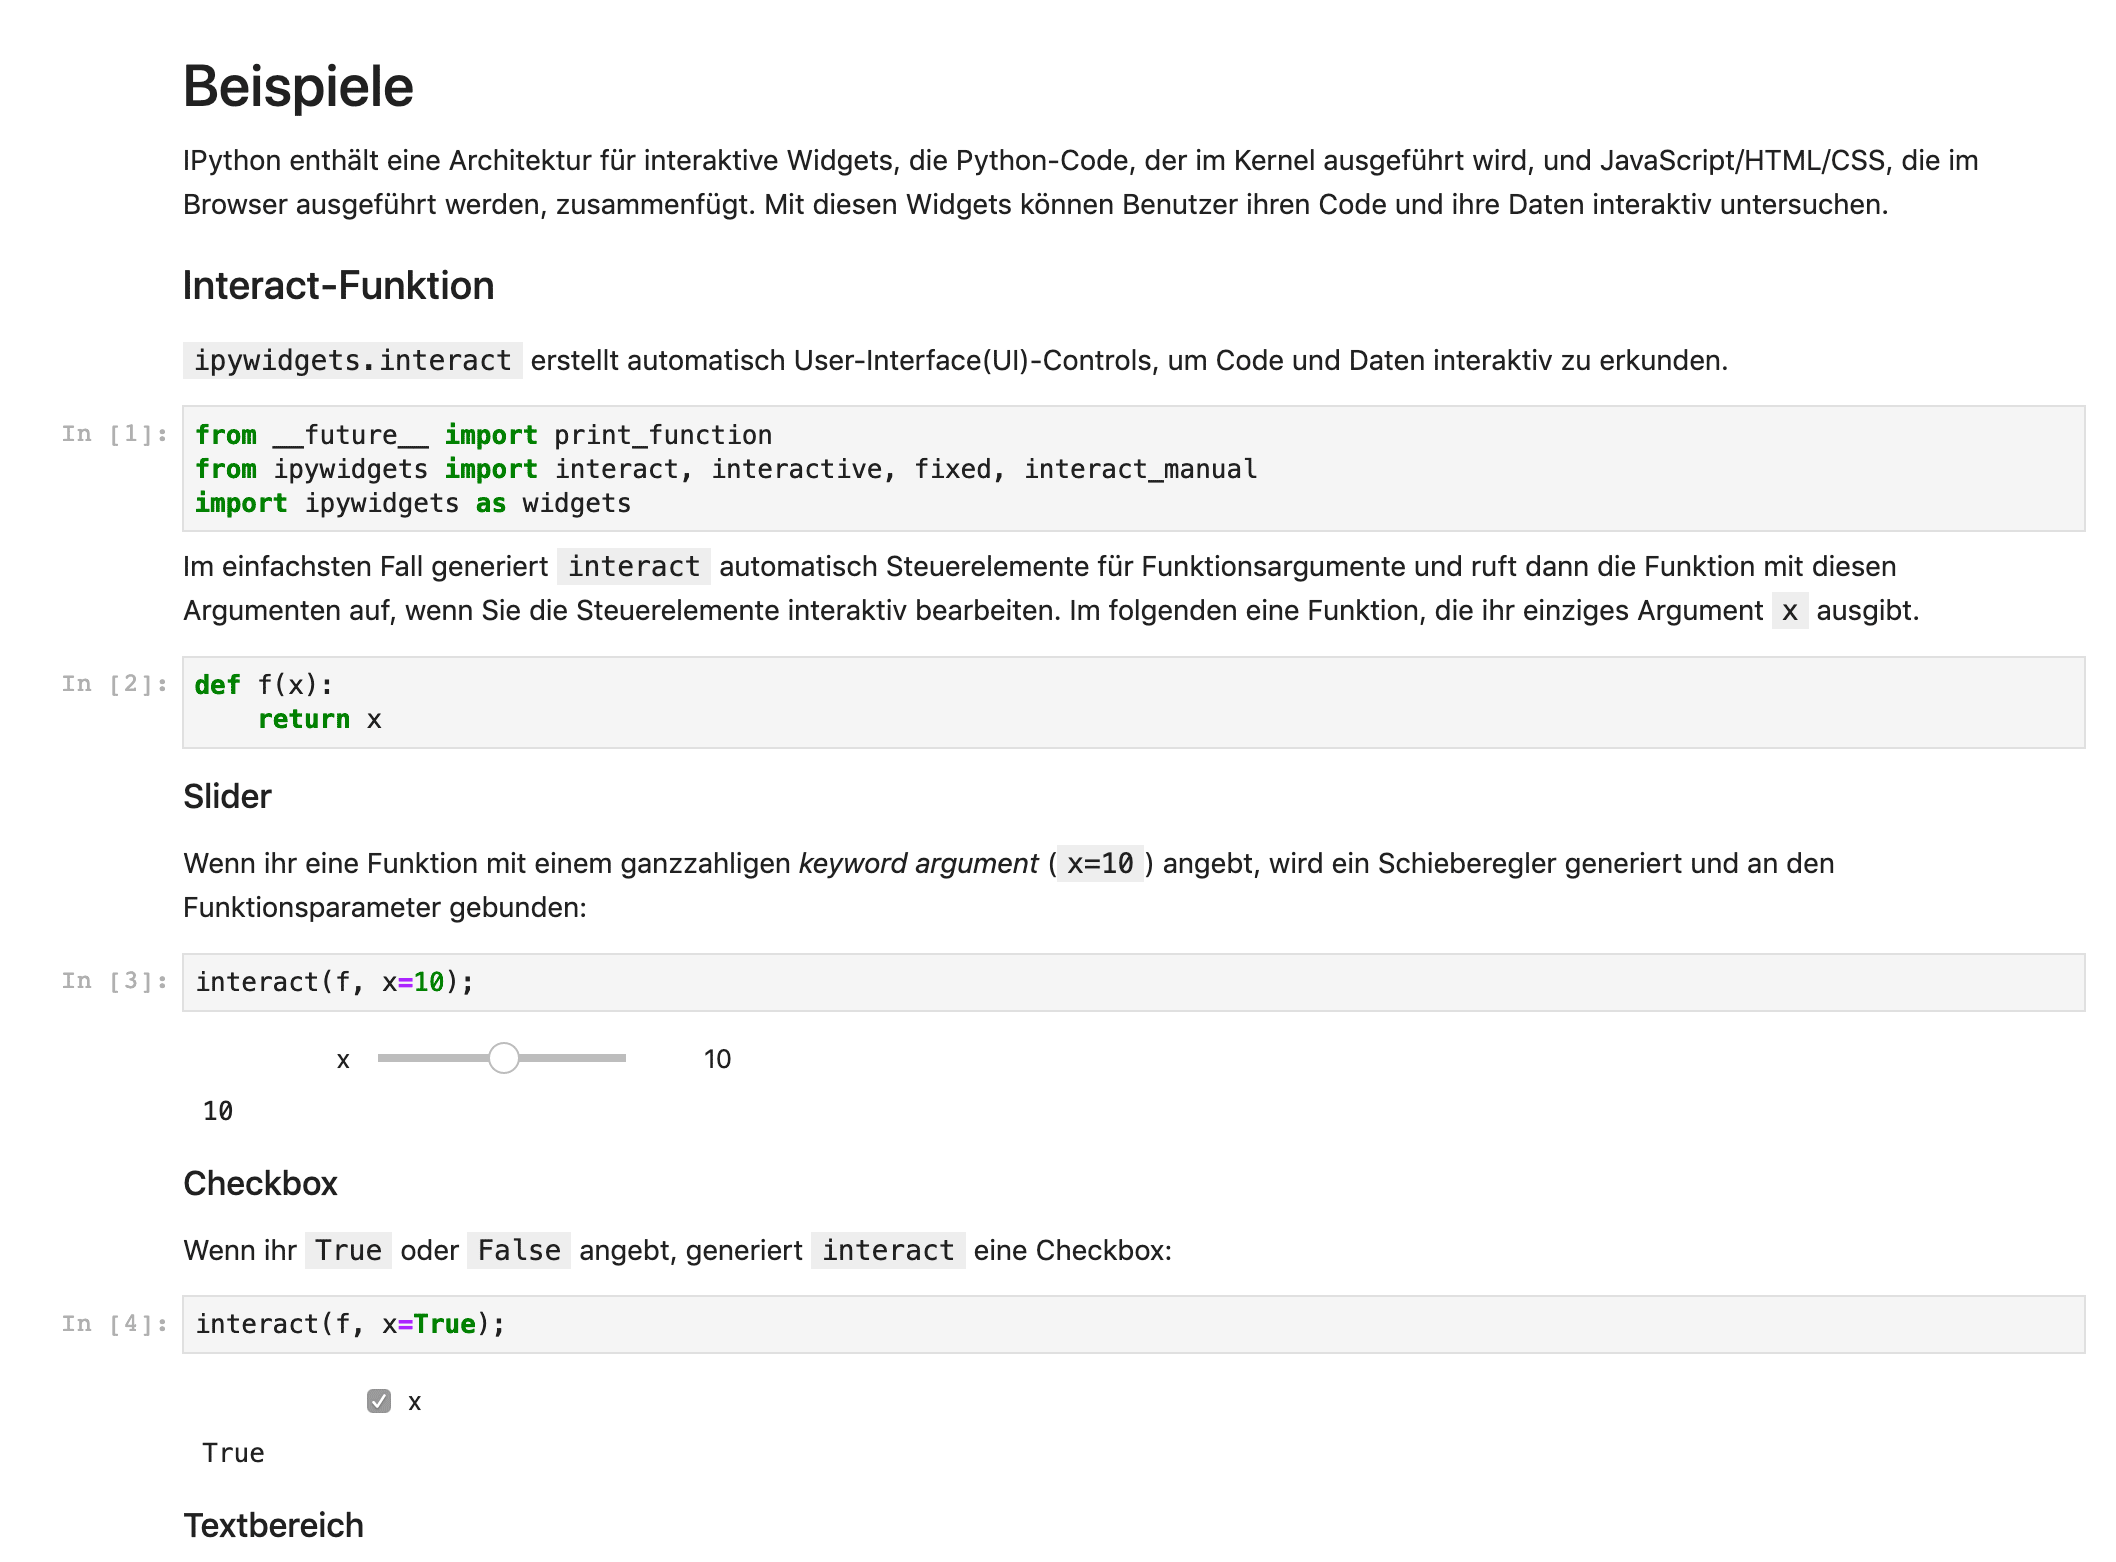Select the inline code ipywidgets.interact
The height and width of the screenshot is (1562, 2116).
click(352, 360)
